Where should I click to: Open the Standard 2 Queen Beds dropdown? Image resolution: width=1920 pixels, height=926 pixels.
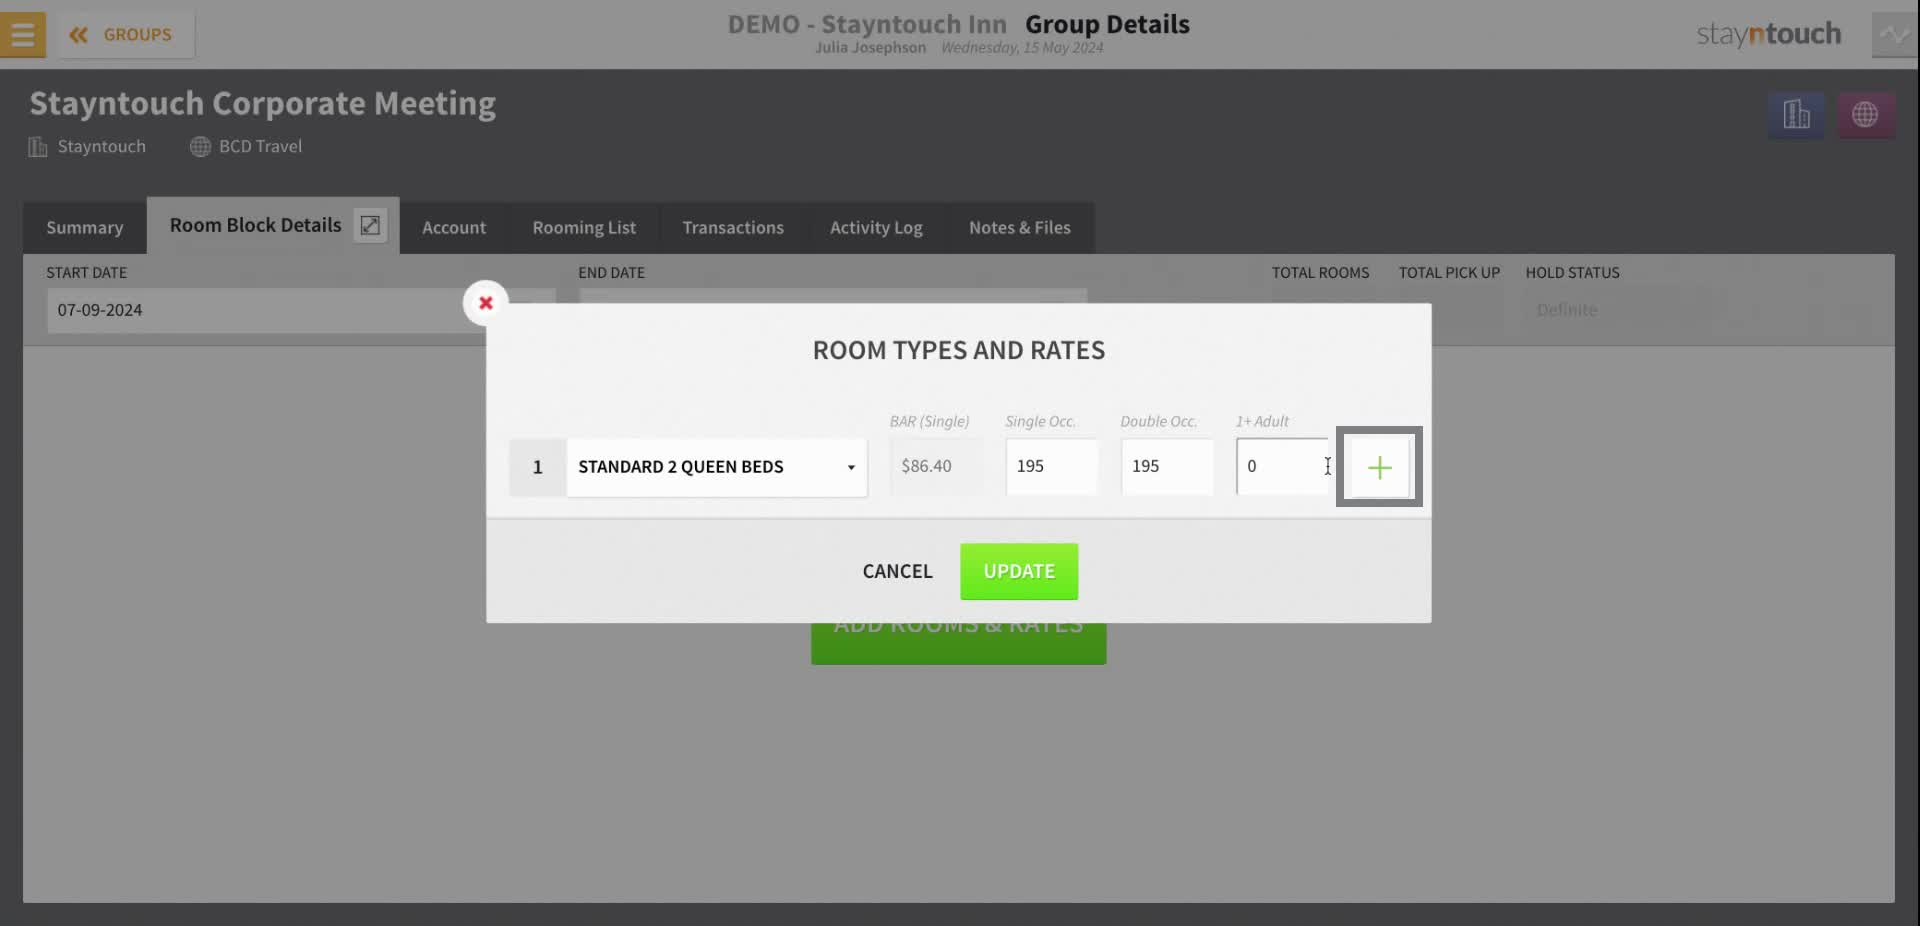click(x=716, y=467)
